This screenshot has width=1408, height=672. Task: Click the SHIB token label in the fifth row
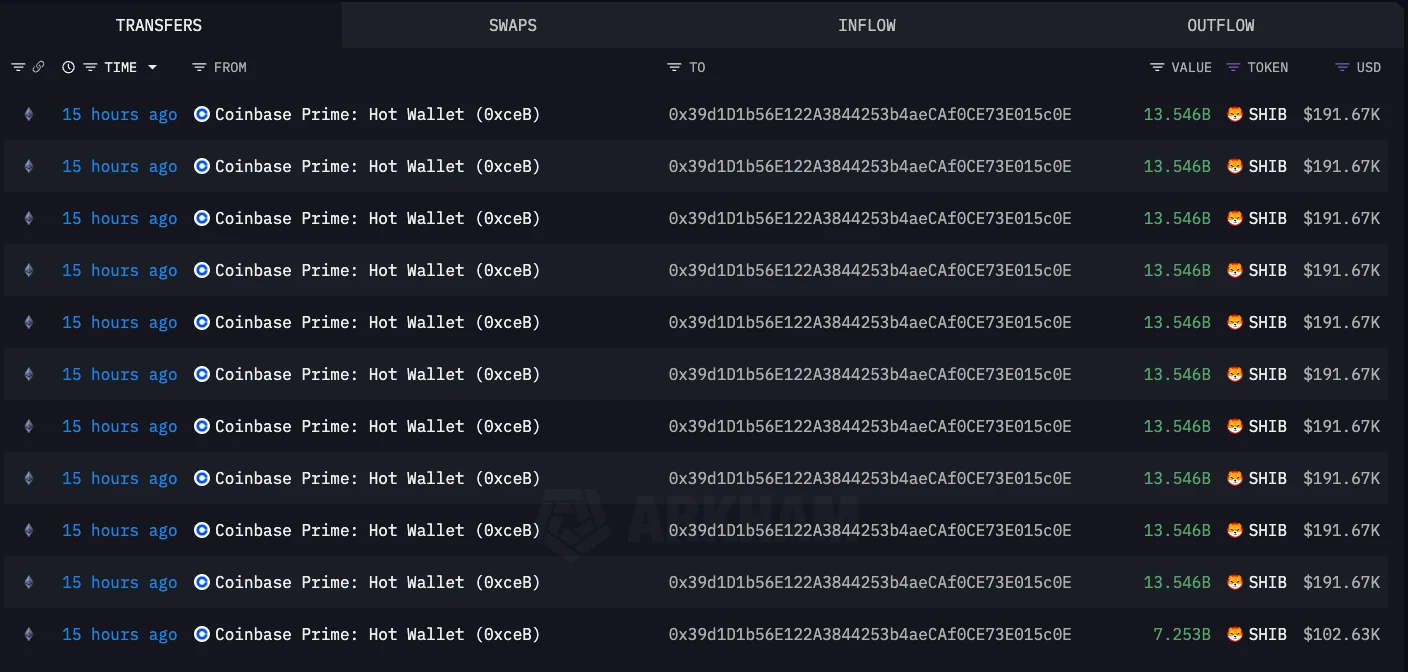coord(1267,322)
